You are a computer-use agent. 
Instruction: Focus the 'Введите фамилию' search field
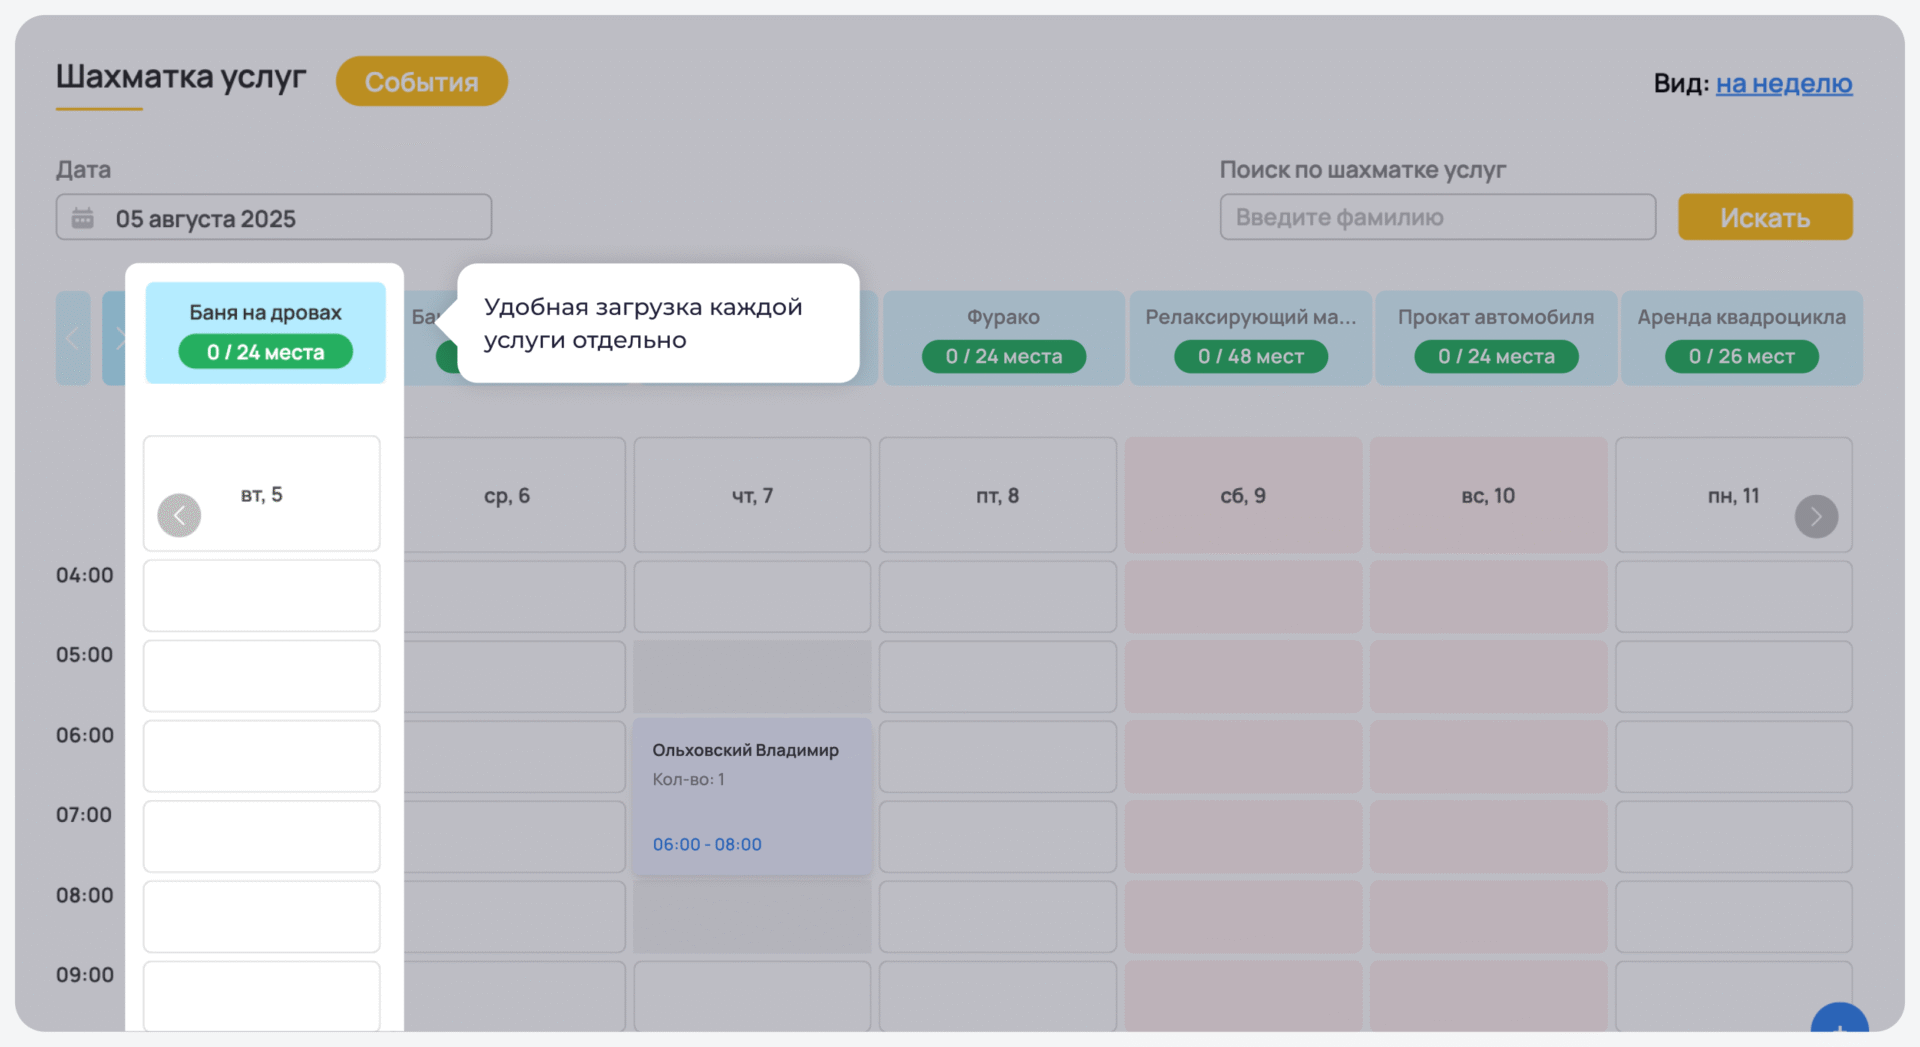pos(1437,217)
